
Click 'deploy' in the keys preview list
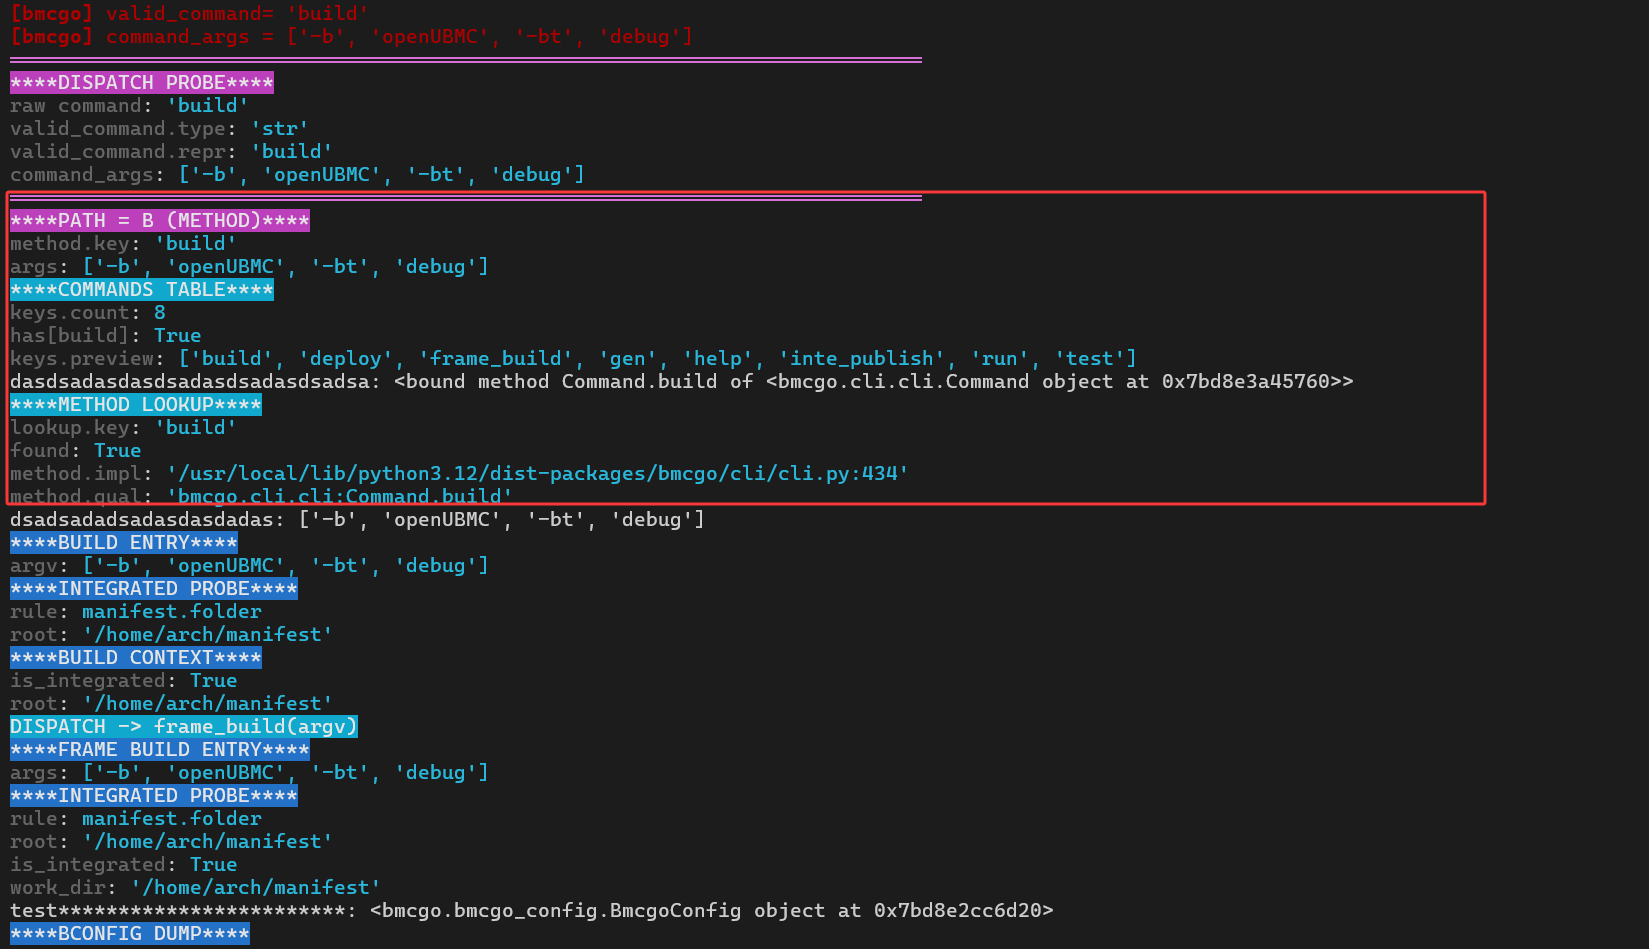(346, 359)
